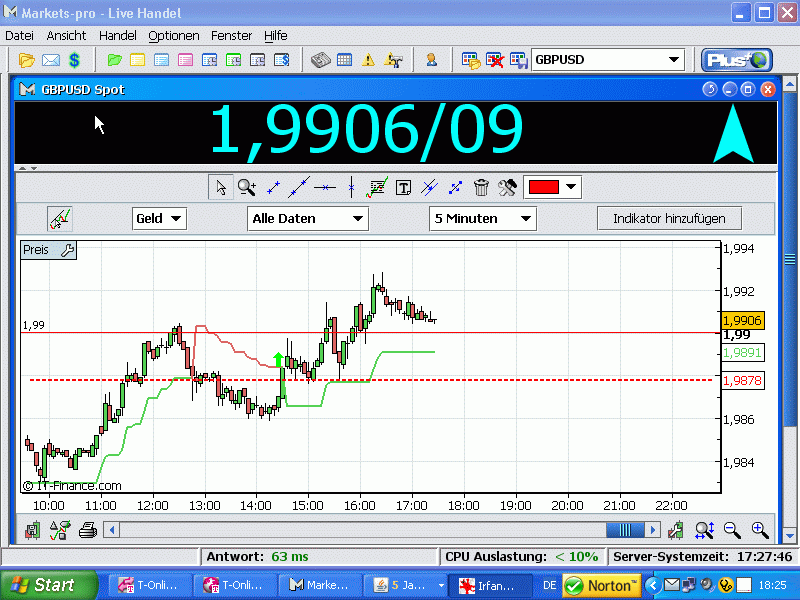
Task: Click the zoom out magnifier below chart
Action: (732, 530)
